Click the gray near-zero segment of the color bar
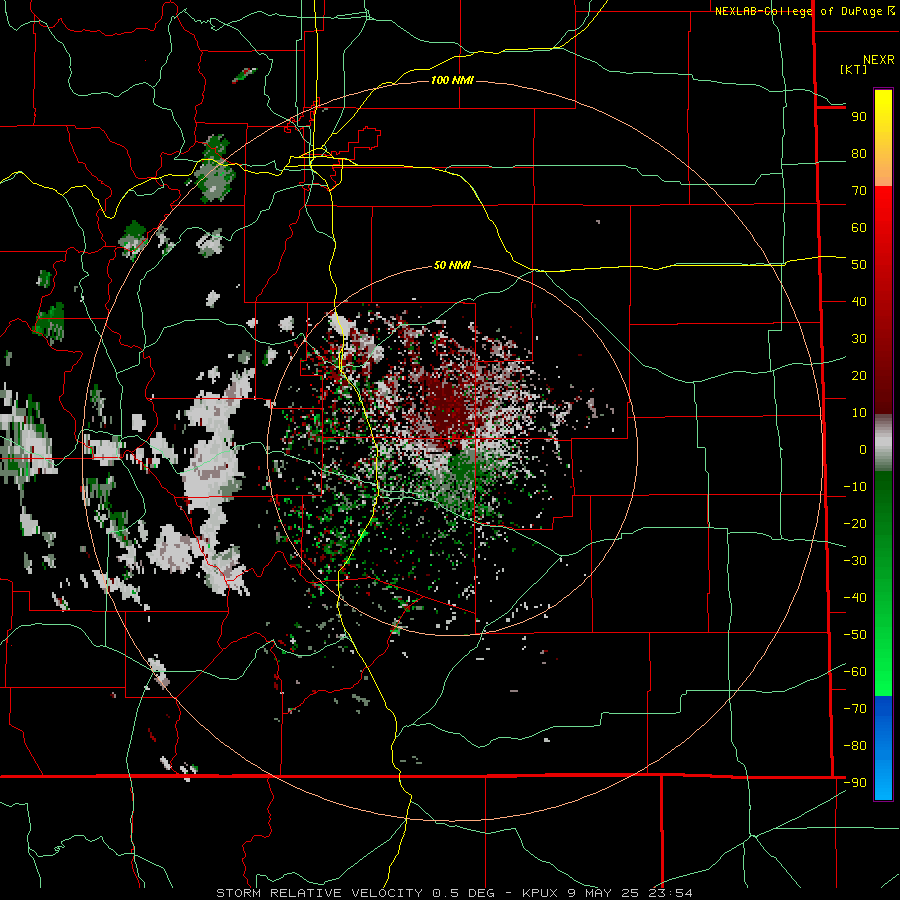Screen dimensions: 900x900 click(883, 443)
